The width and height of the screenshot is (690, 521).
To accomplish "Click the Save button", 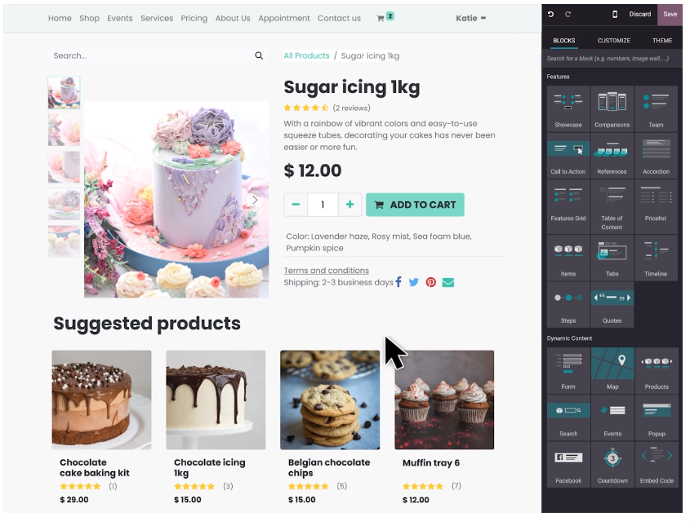I will point(670,14).
